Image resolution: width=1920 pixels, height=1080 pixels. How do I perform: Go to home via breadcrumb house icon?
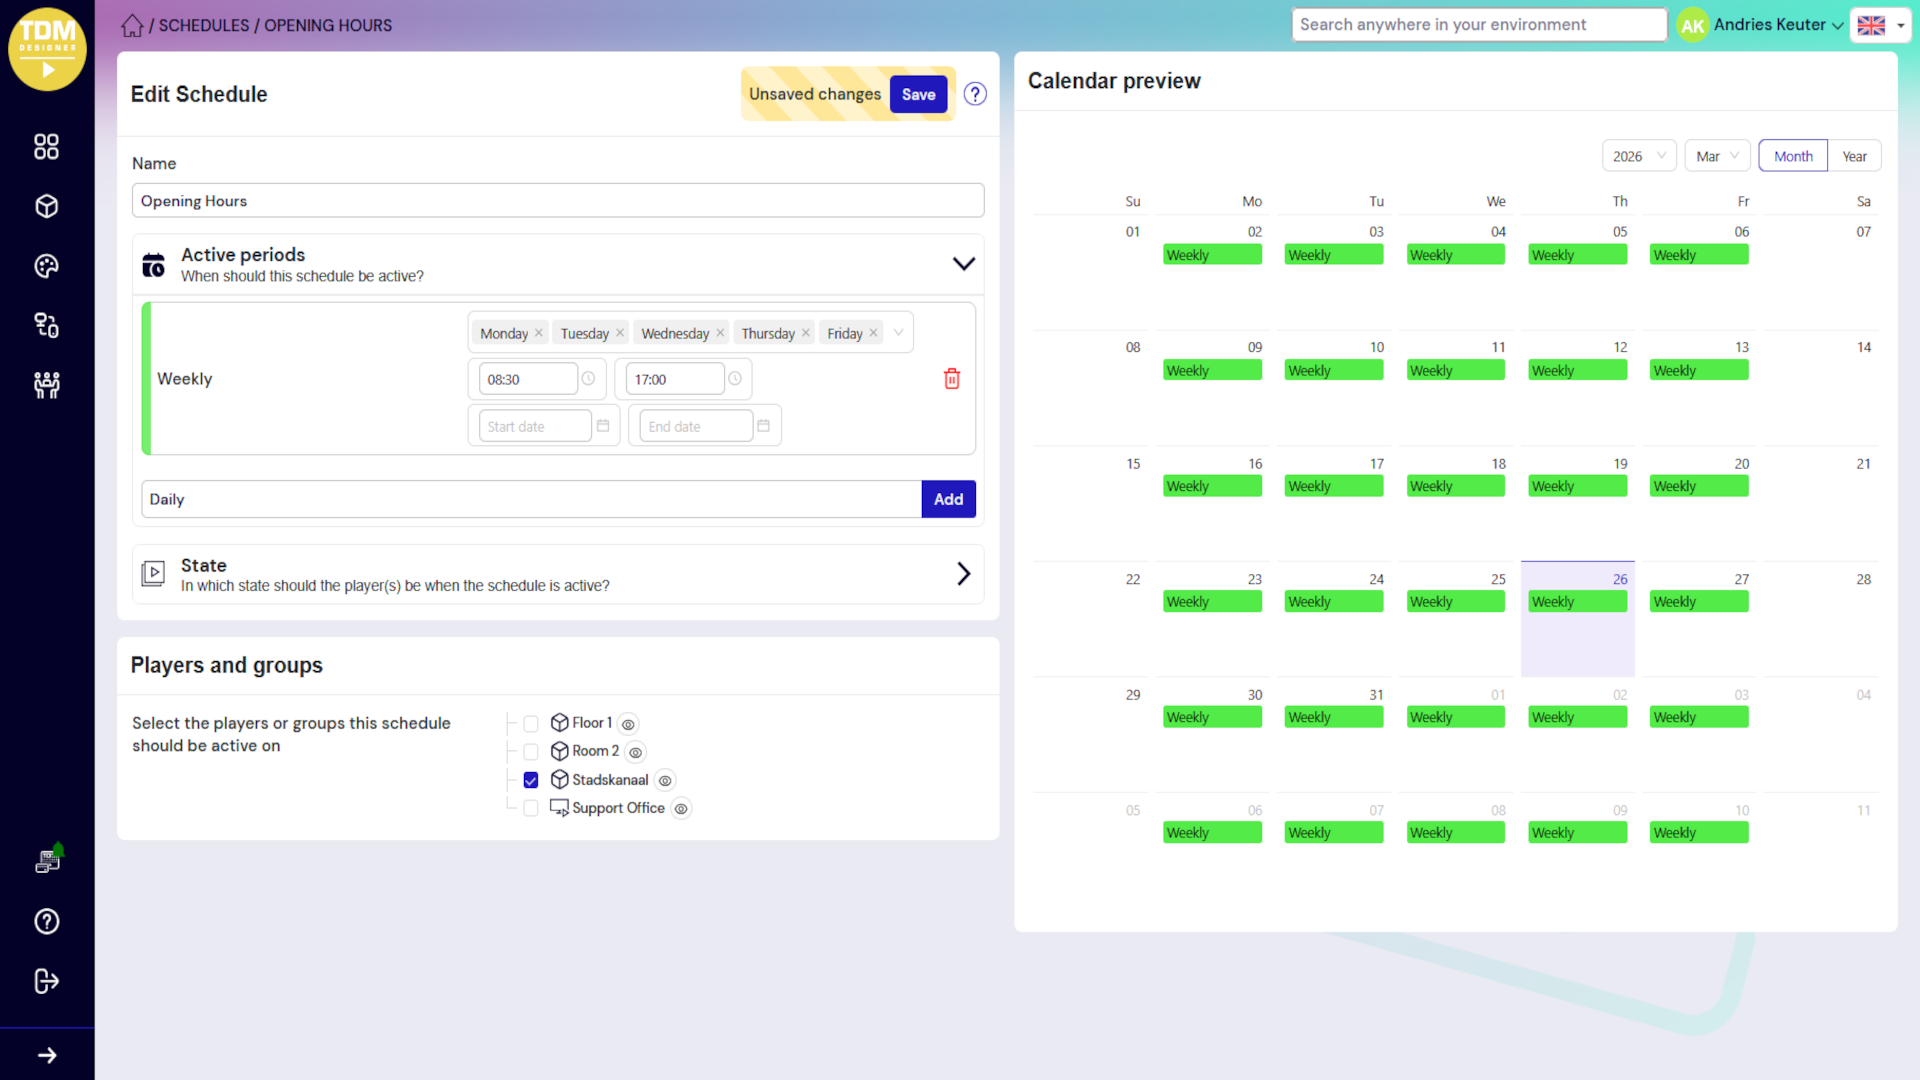(x=132, y=26)
